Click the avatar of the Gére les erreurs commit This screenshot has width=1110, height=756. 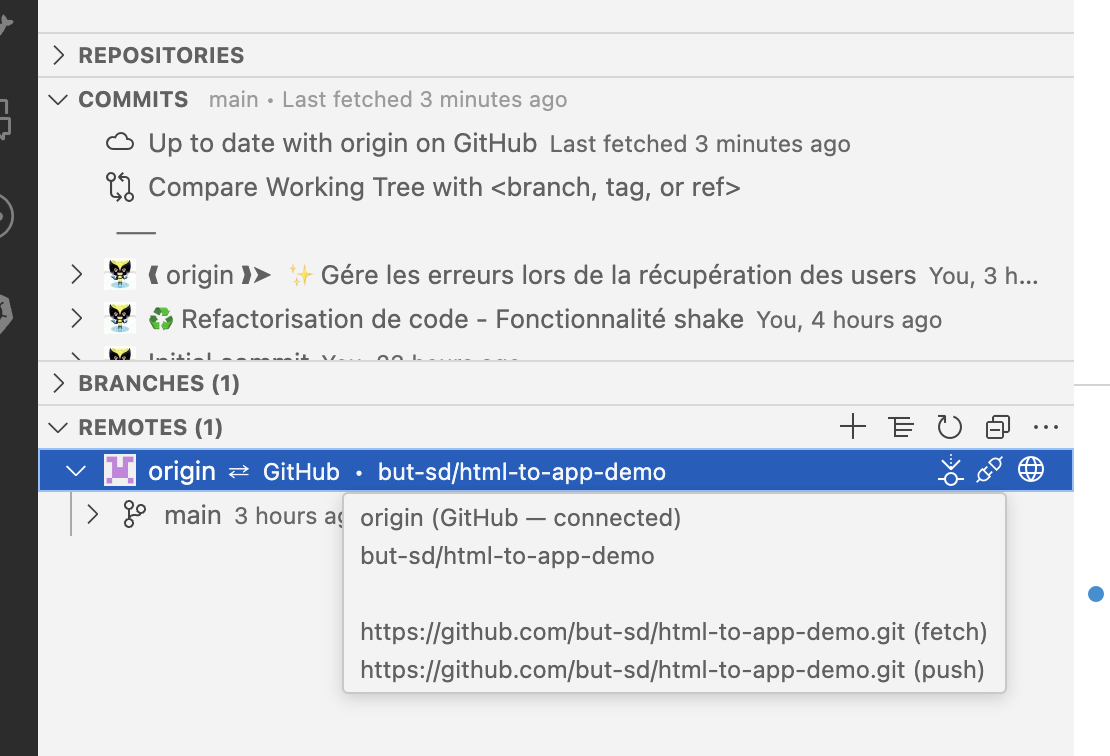[120, 275]
